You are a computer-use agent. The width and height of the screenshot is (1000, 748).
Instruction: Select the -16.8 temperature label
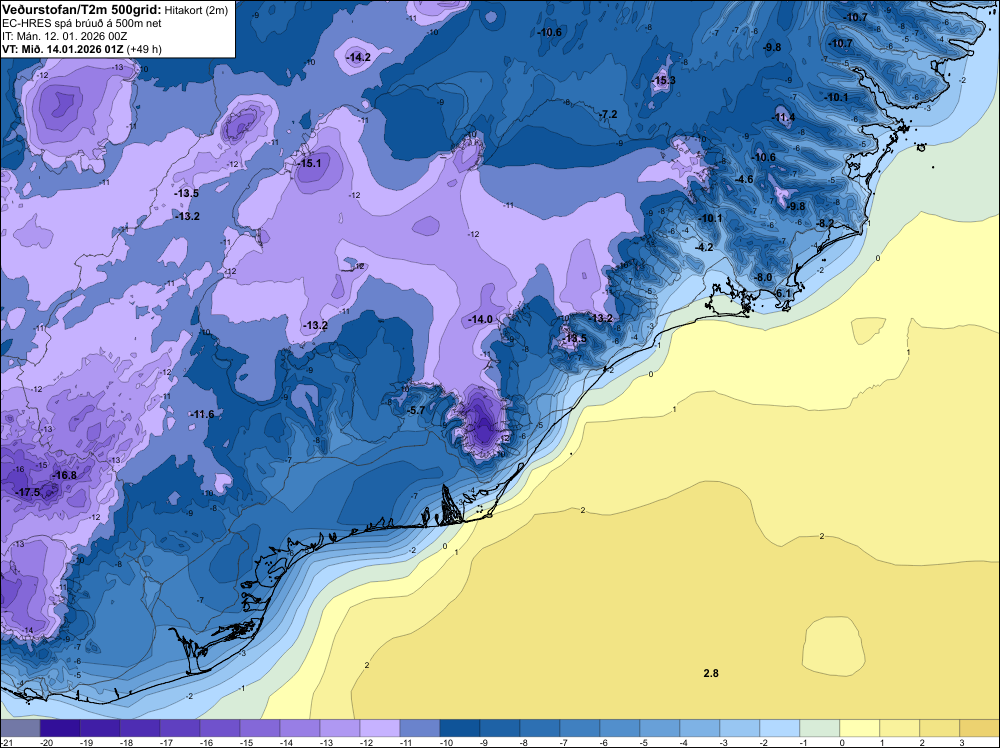coord(64,476)
